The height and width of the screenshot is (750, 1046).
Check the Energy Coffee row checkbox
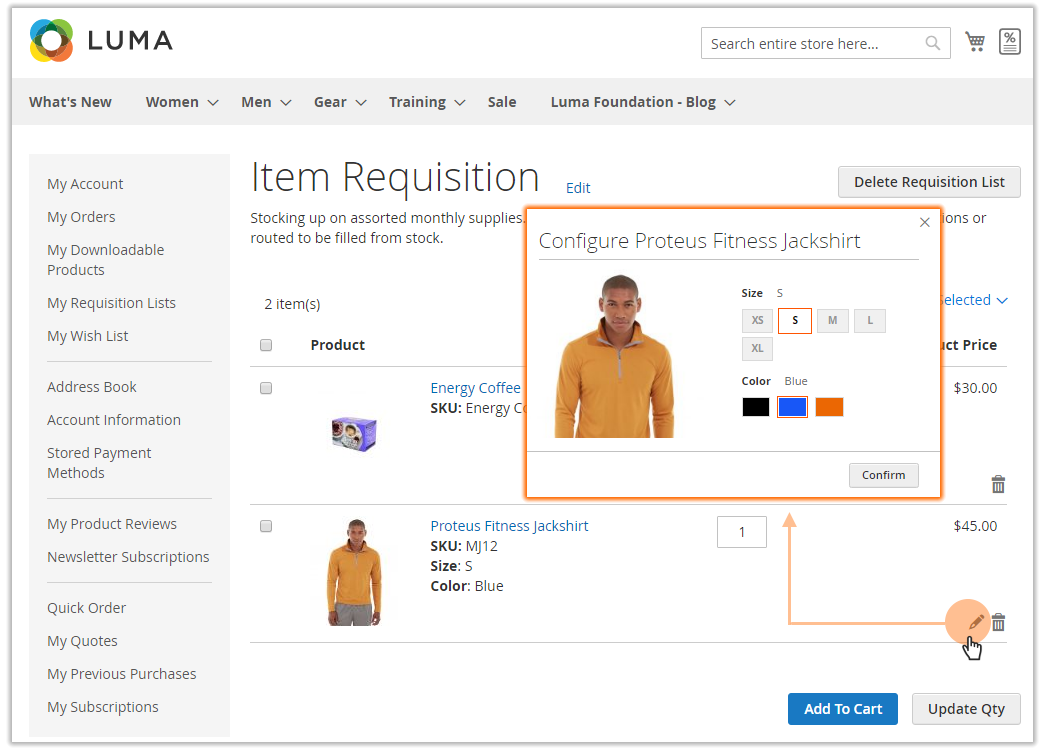266,388
